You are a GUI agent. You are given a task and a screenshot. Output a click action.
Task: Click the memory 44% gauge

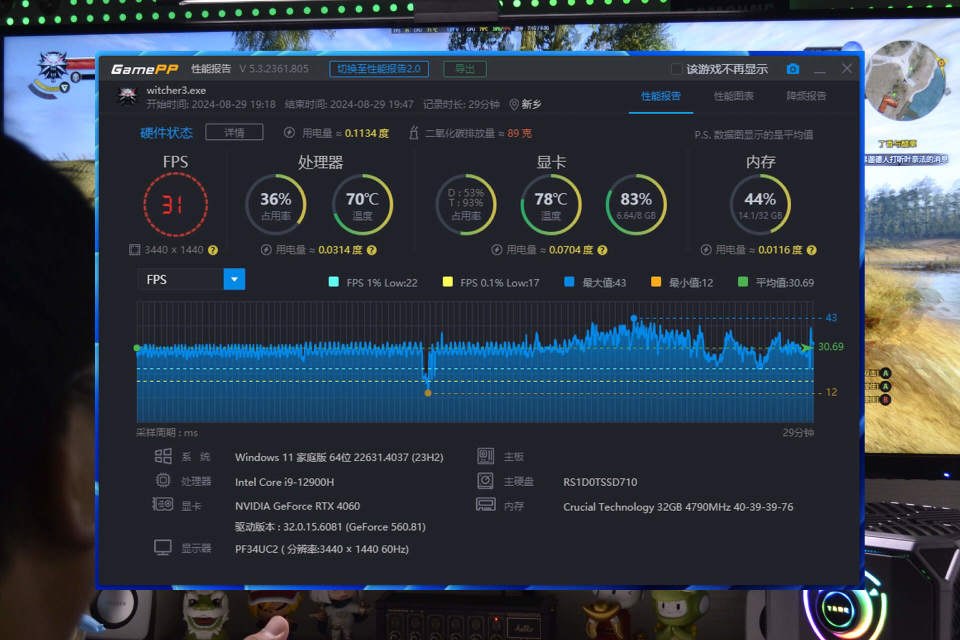tap(760, 205)
